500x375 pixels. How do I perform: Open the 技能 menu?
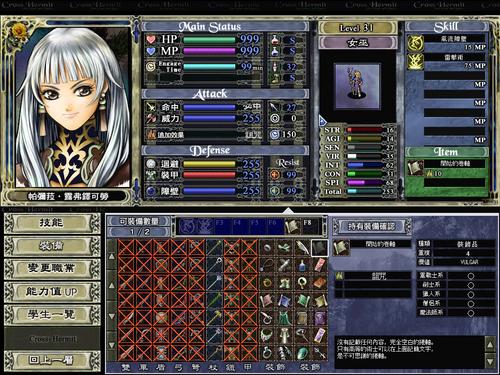52,223
